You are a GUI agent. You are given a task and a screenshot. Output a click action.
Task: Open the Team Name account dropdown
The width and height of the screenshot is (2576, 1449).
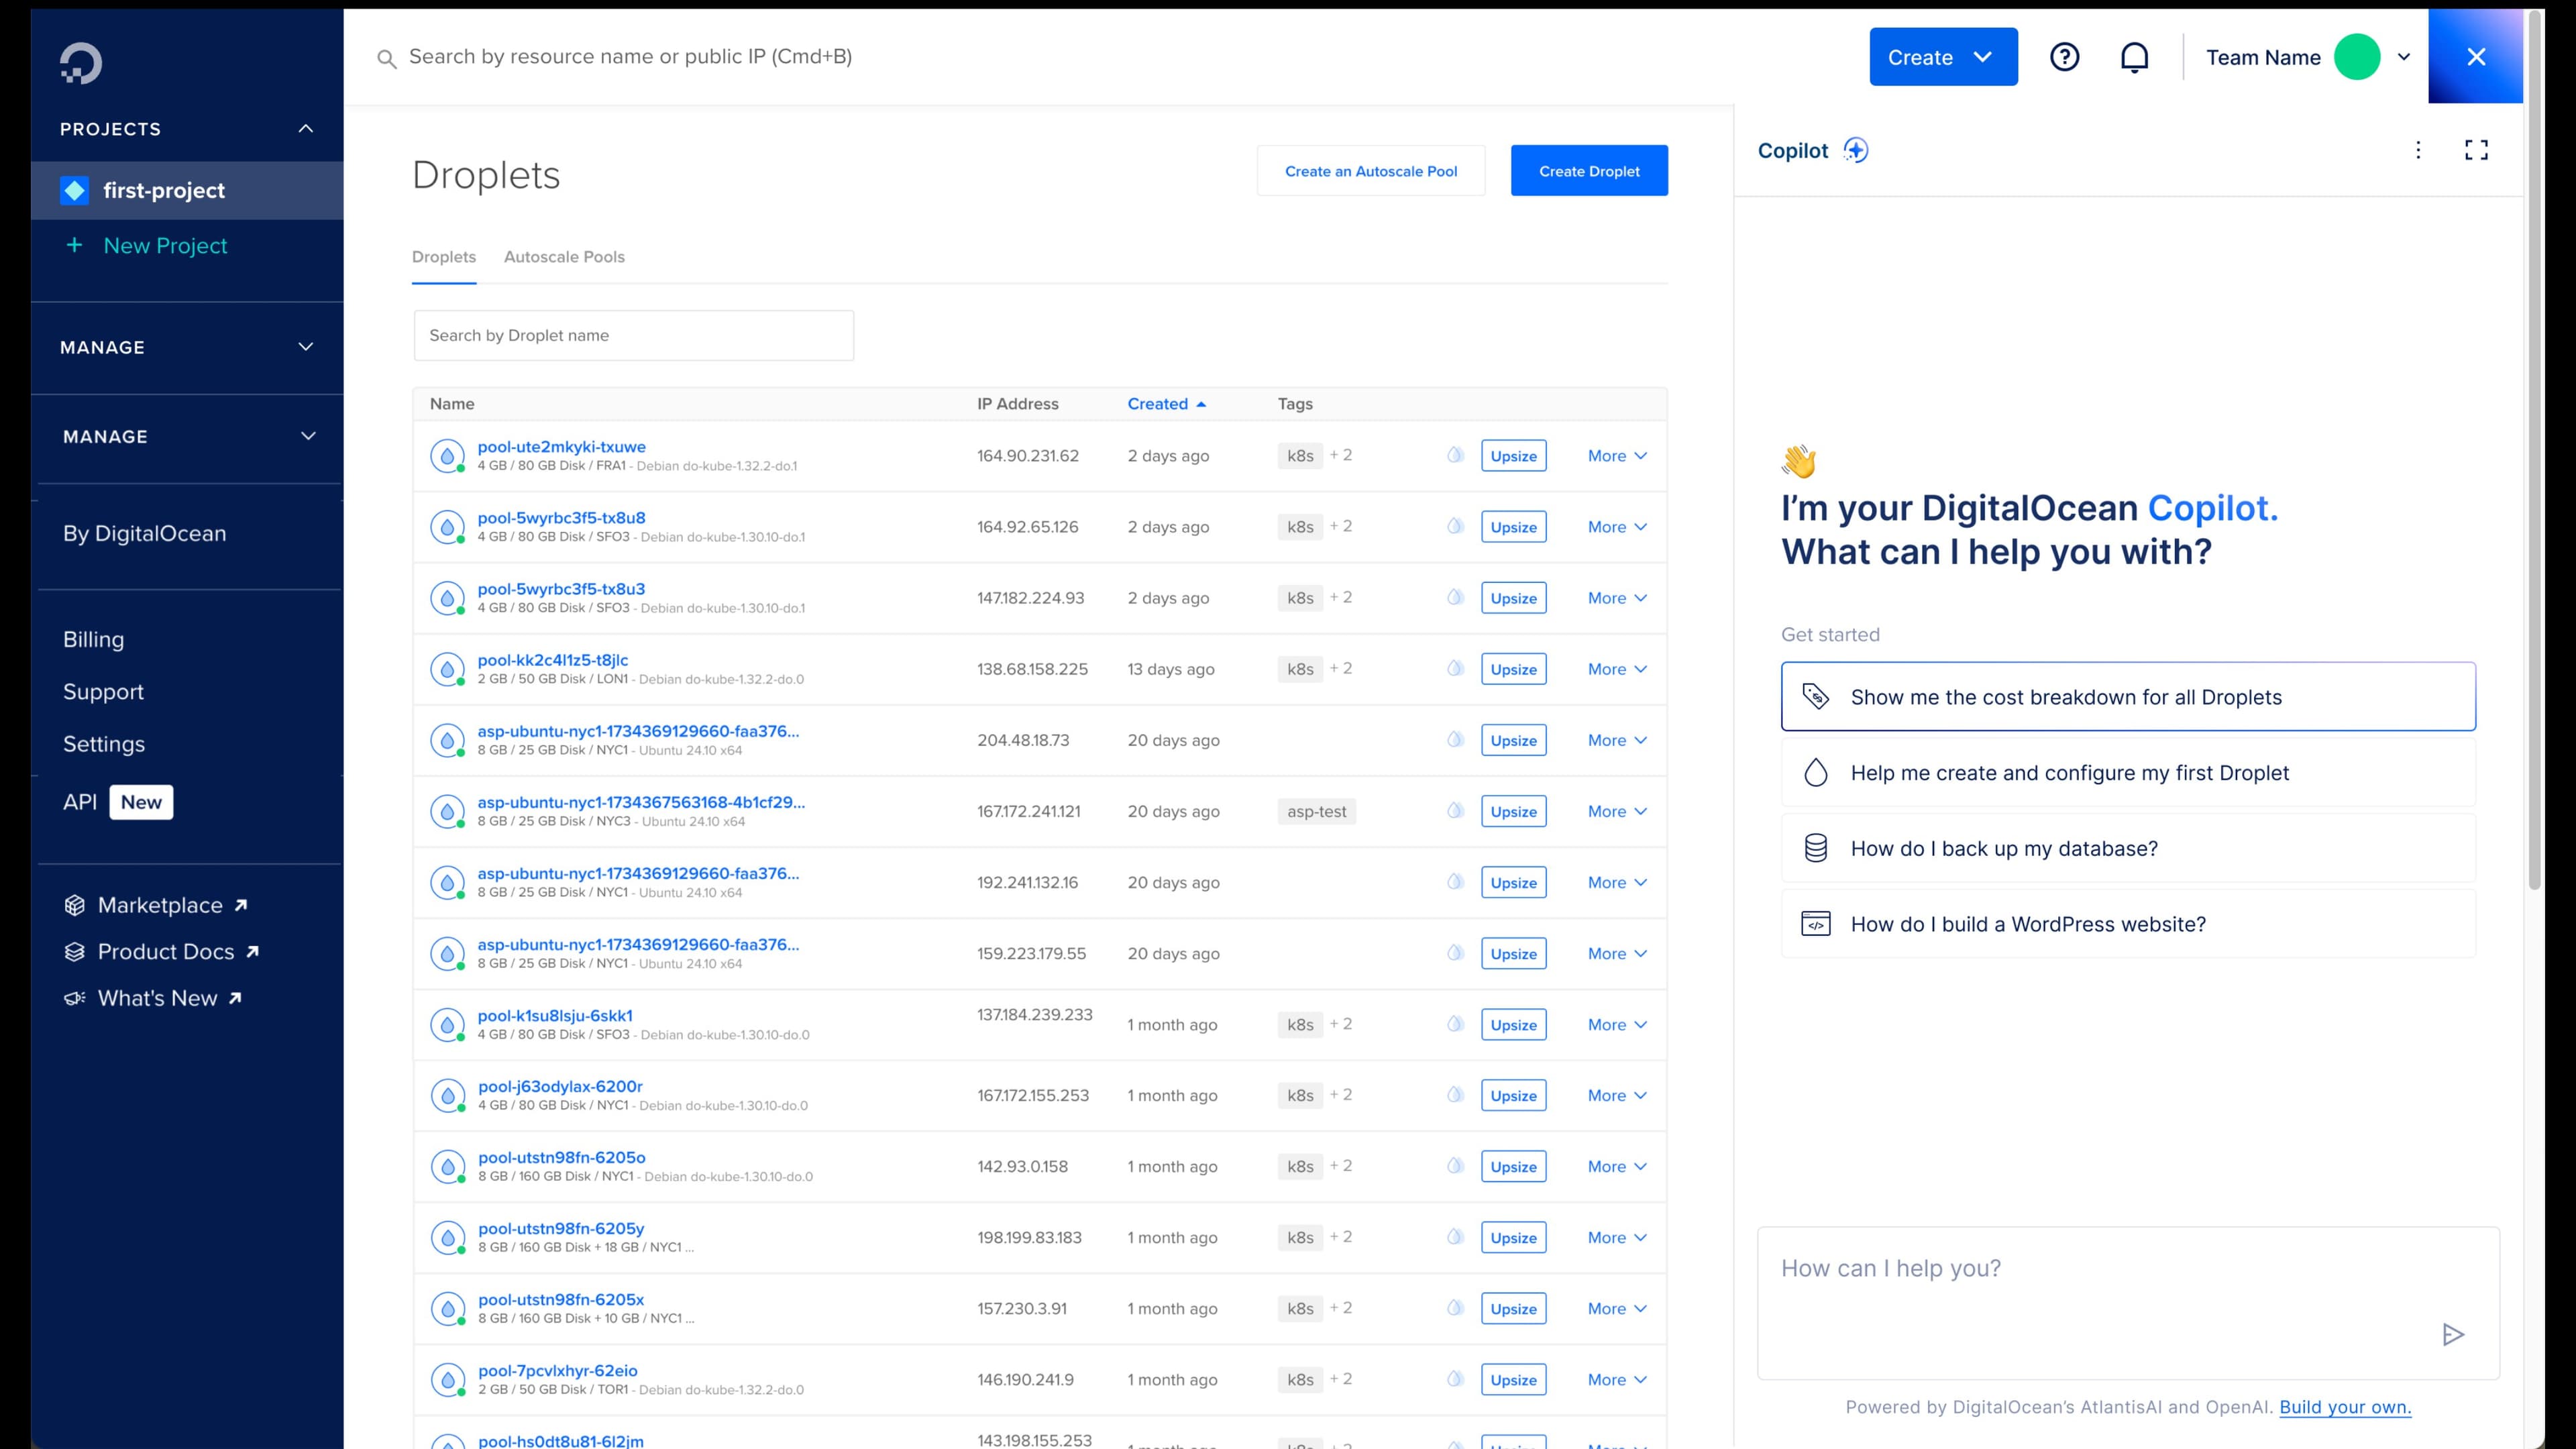tap(2404, 57)
